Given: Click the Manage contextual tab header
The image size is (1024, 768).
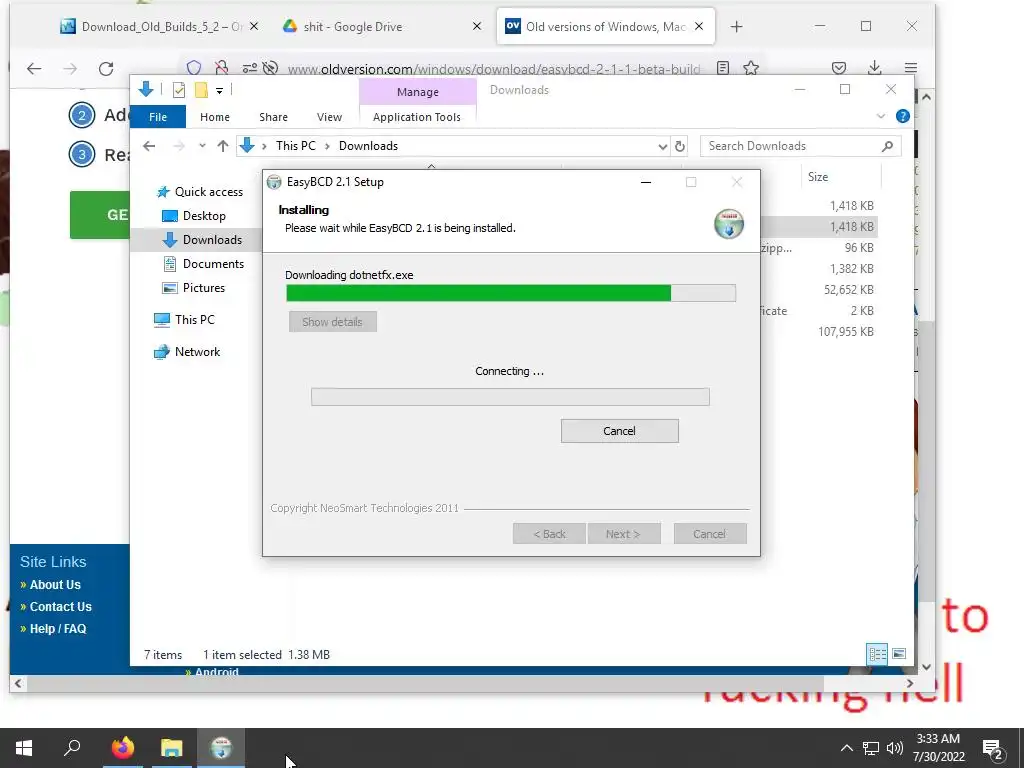Looking at the screenshot, I should (418, 92).
